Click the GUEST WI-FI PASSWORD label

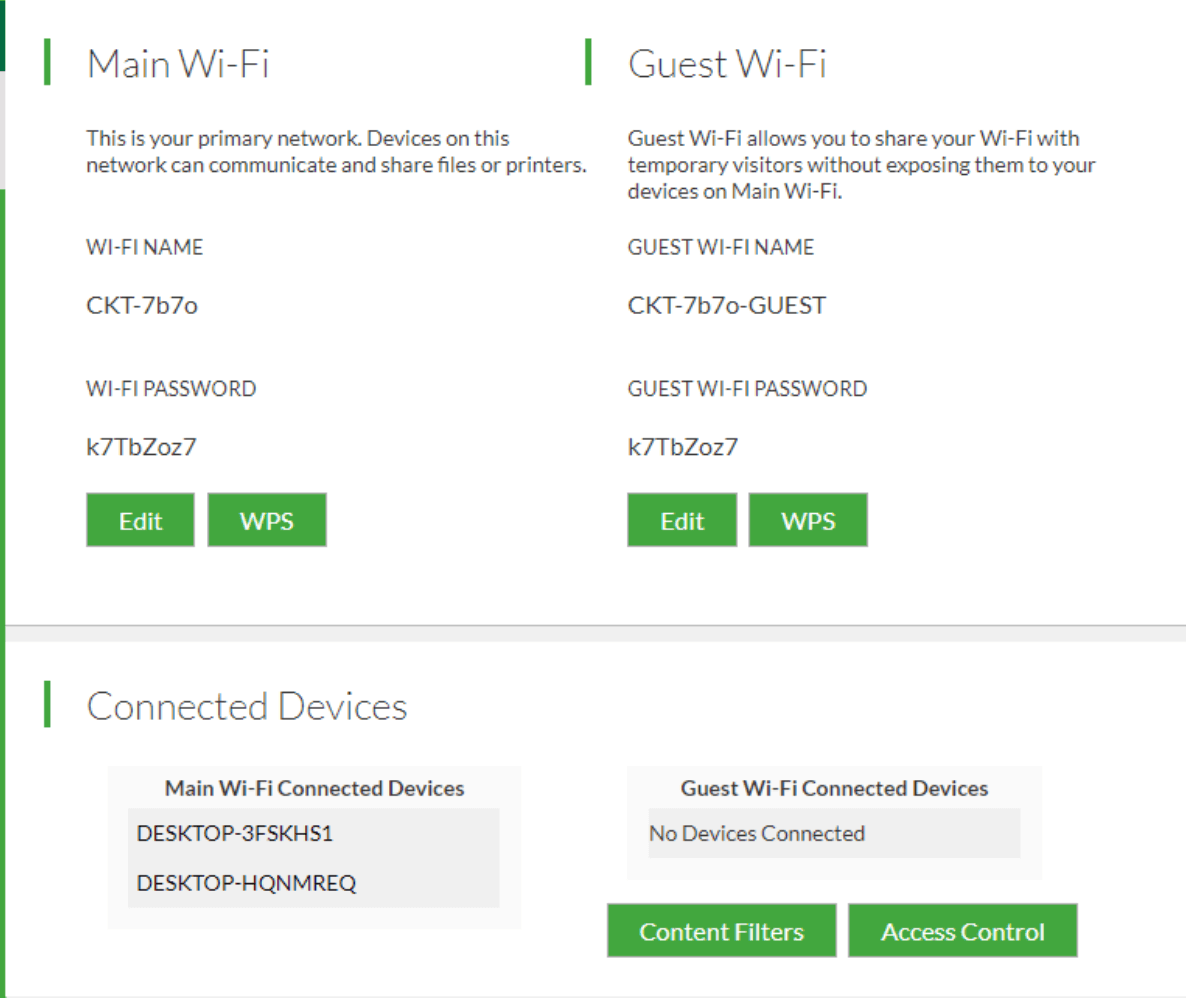tap(747, 389)
